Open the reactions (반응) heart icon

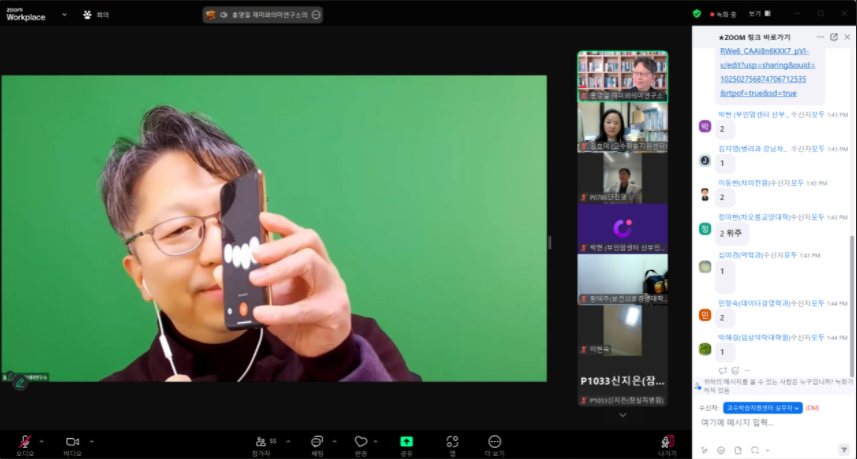[x=361, y=441]
